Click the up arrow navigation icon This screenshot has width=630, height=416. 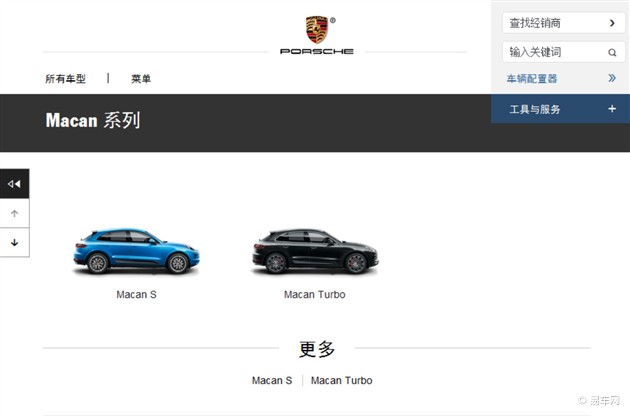point(14,213)
